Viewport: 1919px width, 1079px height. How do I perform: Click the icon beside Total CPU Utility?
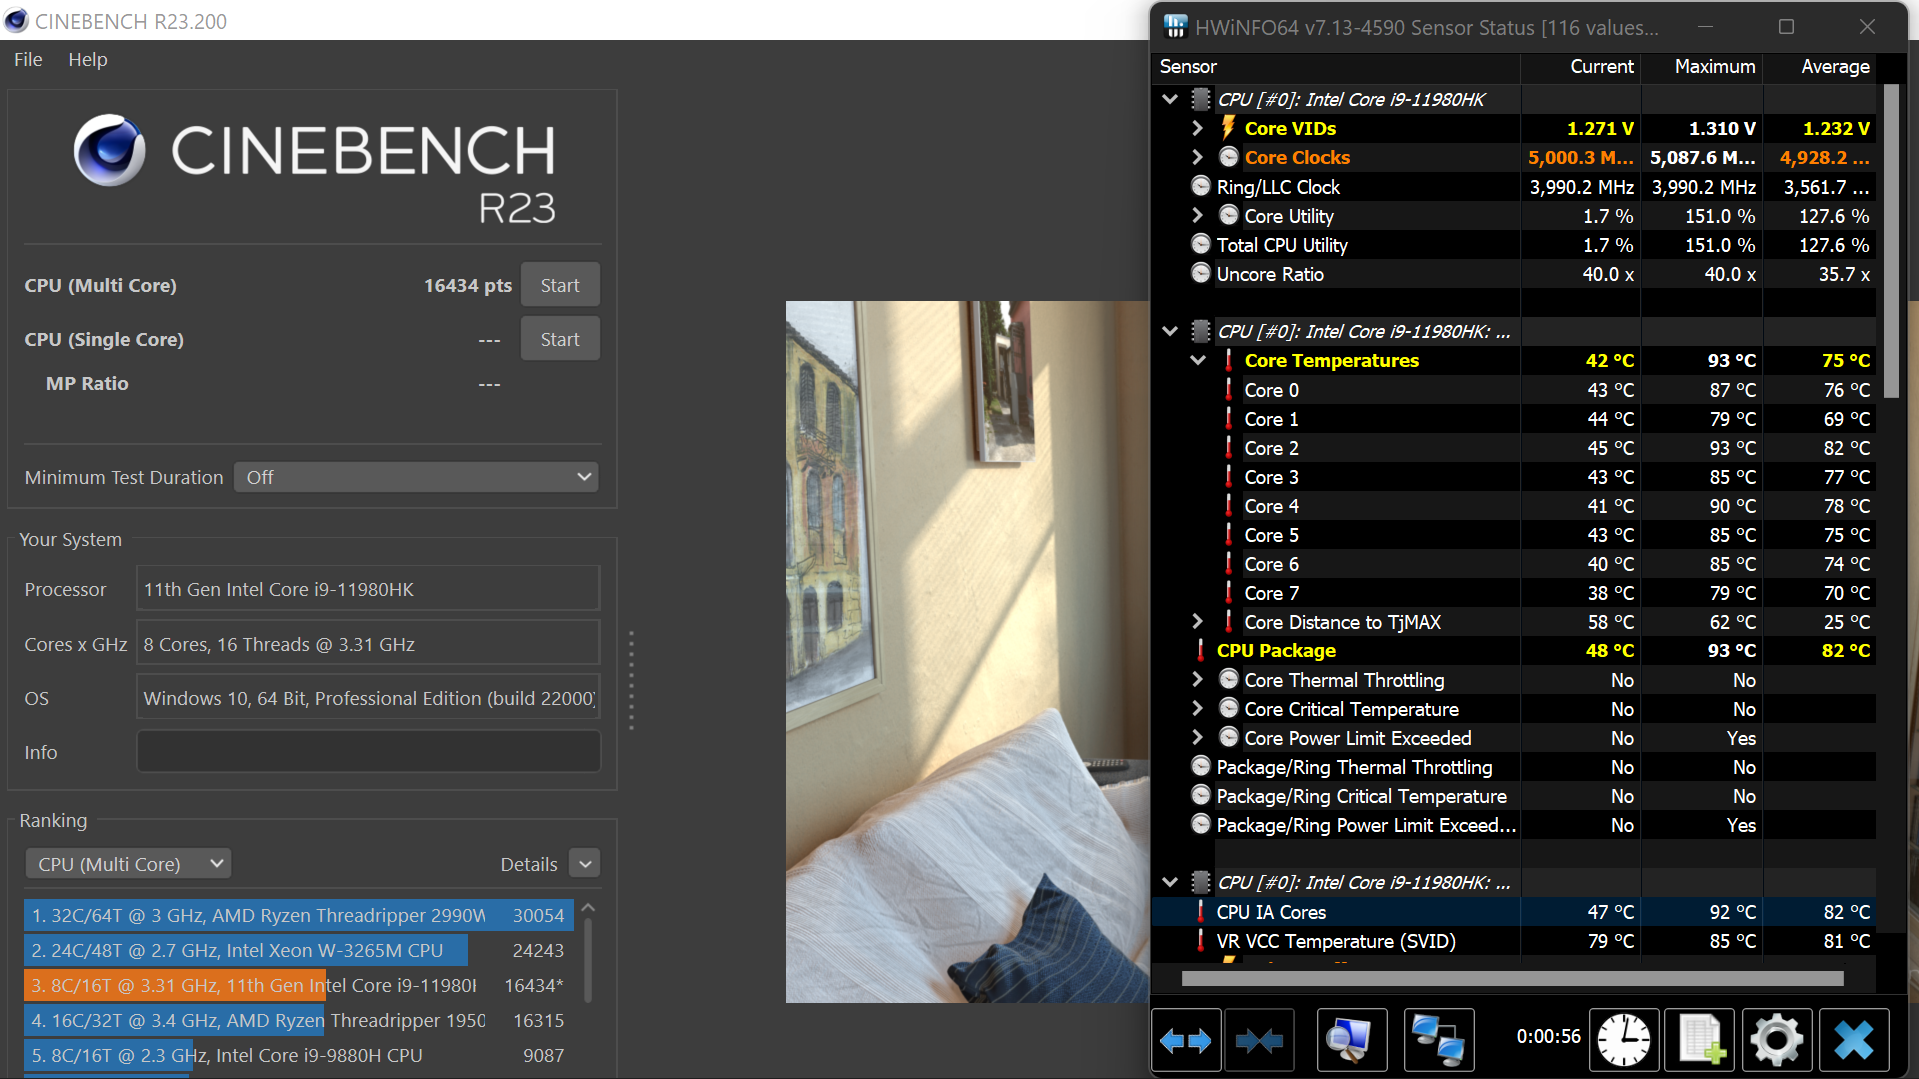pyautogui.click(x=1201, y=244)
